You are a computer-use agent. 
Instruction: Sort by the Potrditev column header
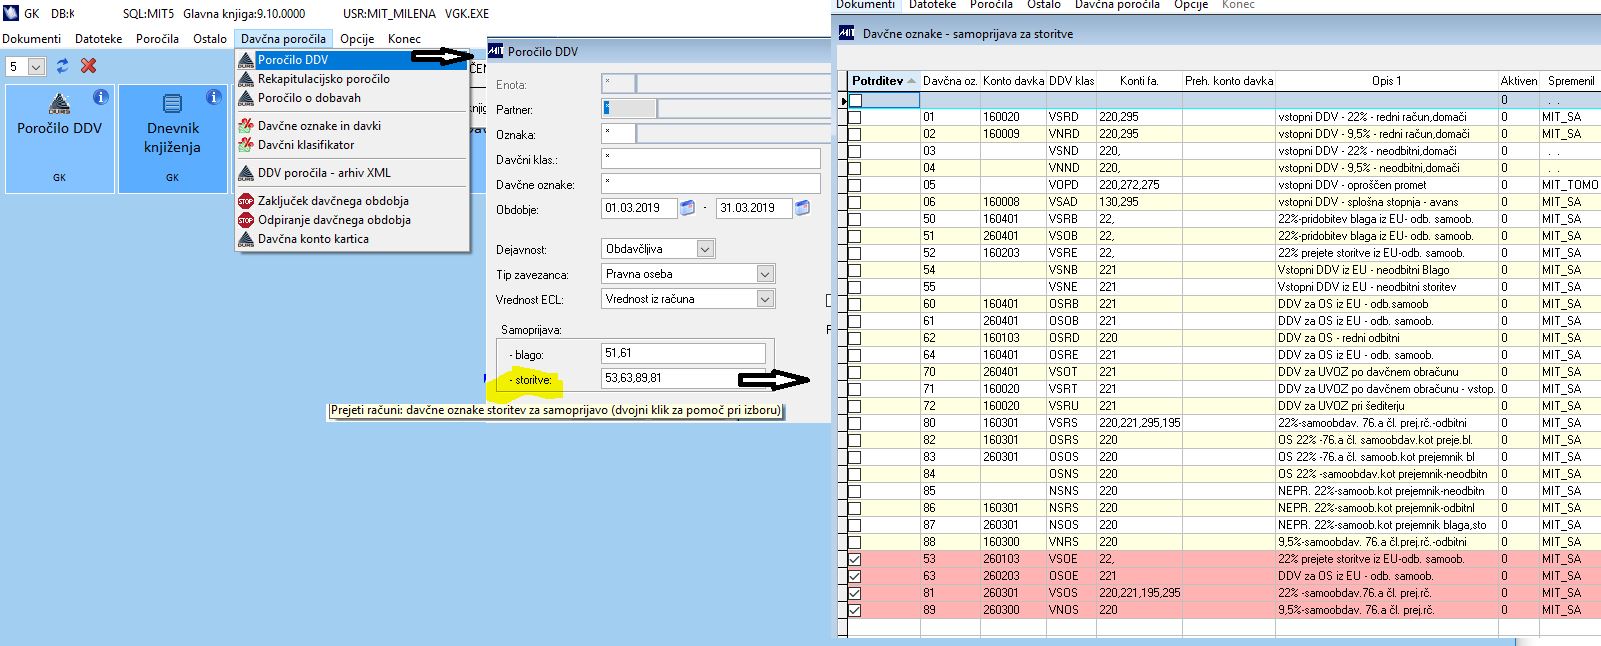[884, 81]
